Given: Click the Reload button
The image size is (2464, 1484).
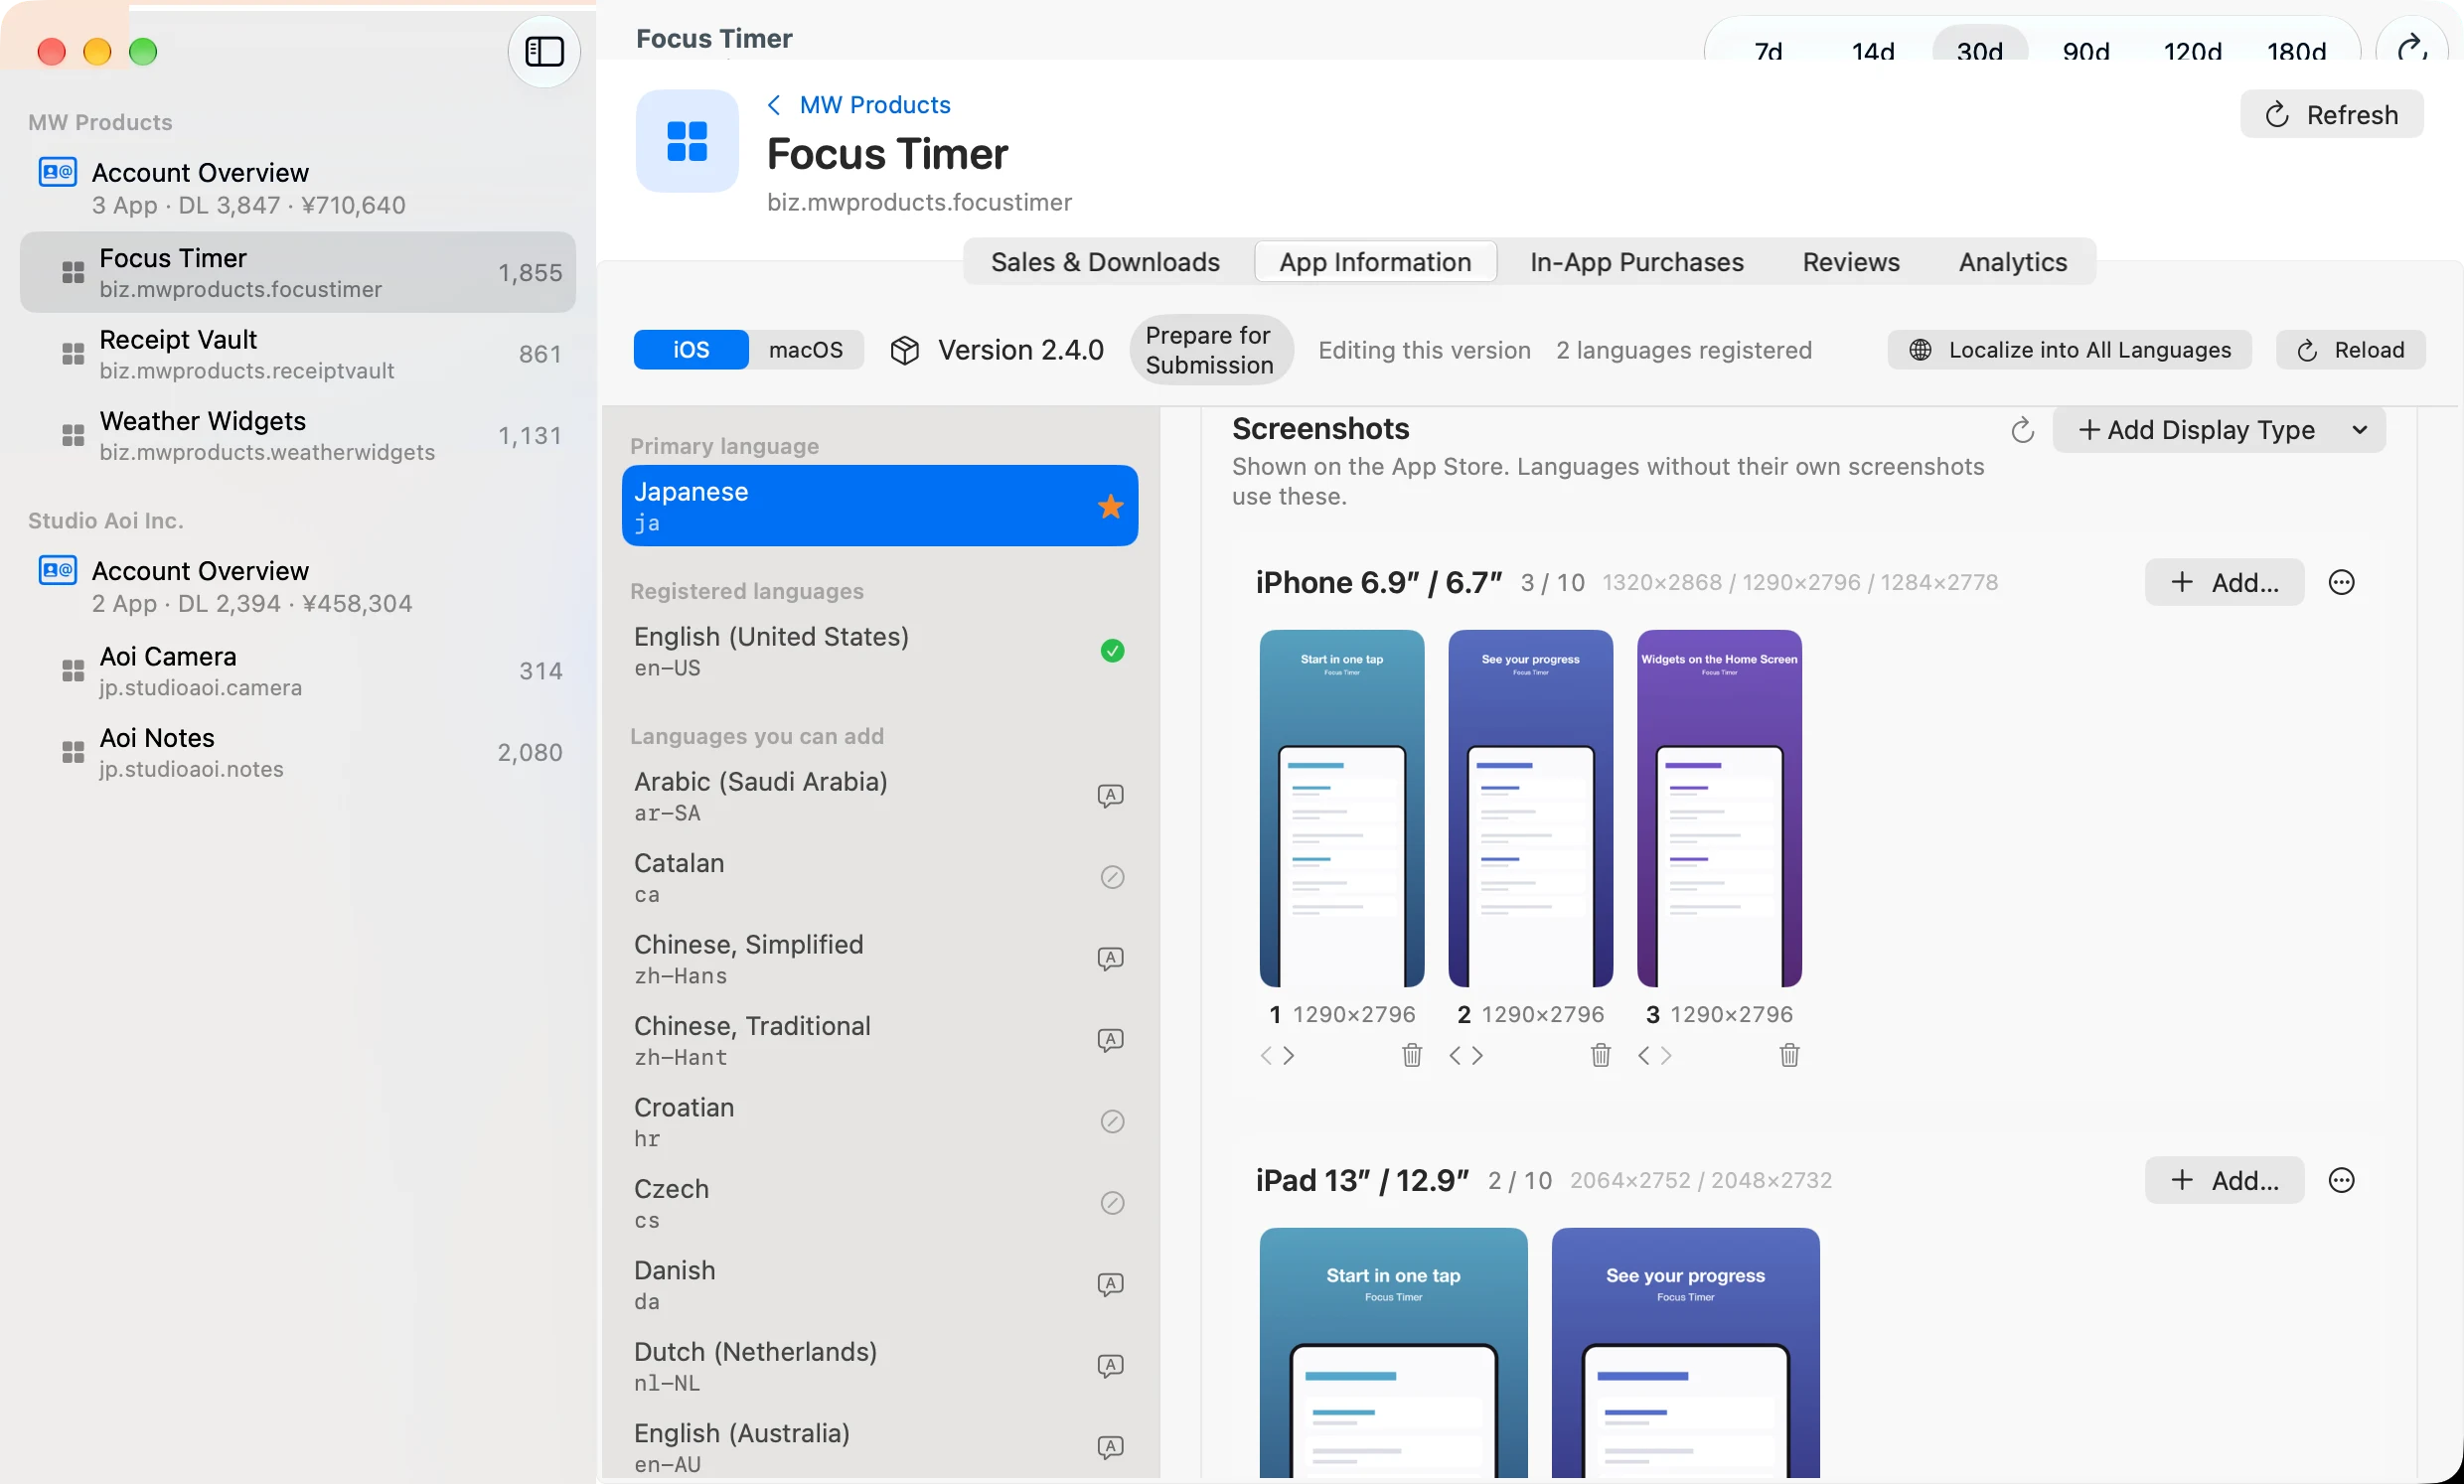Looking at the screenshot, I should point(2351,350).
